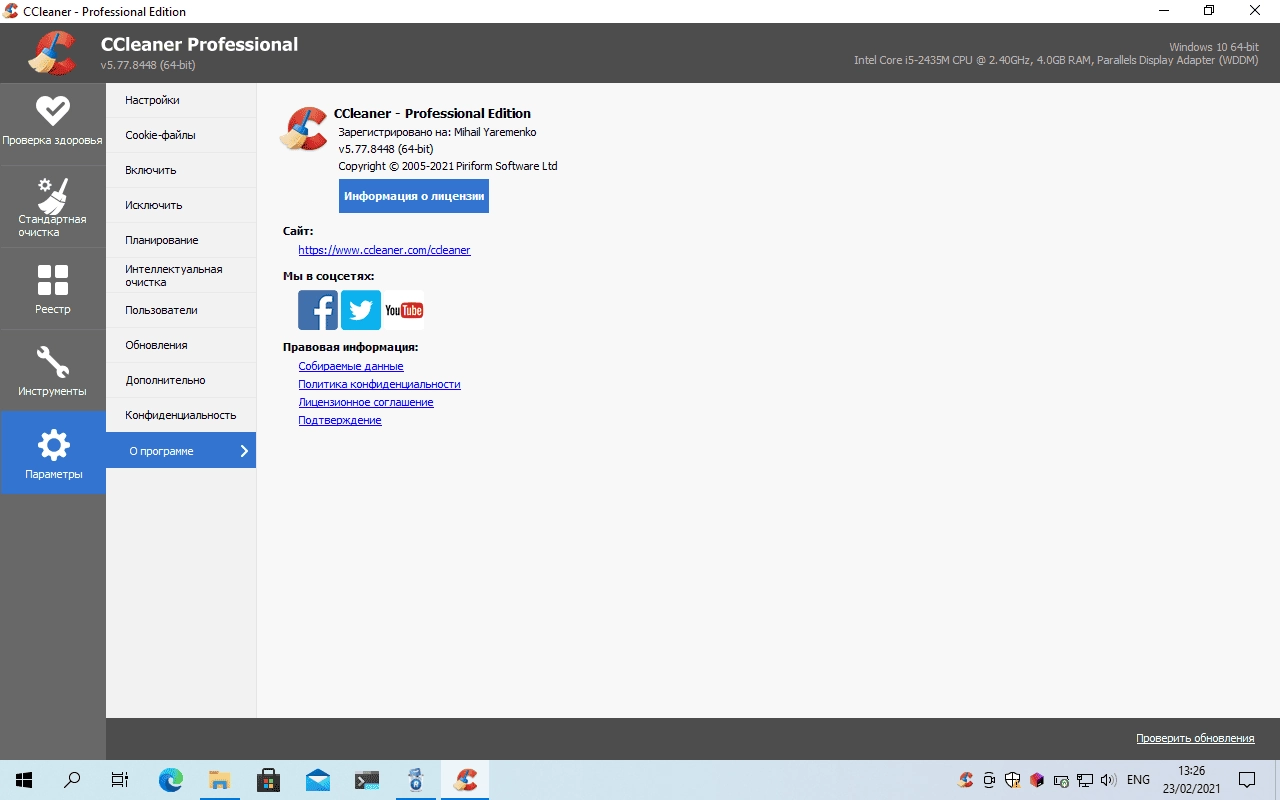Open the YouTube channel icon

pos(404,310)
